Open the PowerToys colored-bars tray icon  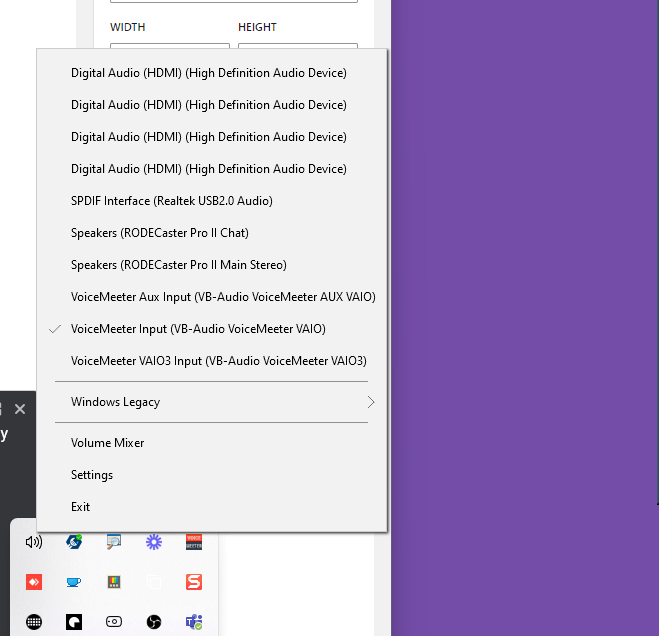tap(114, 582)
